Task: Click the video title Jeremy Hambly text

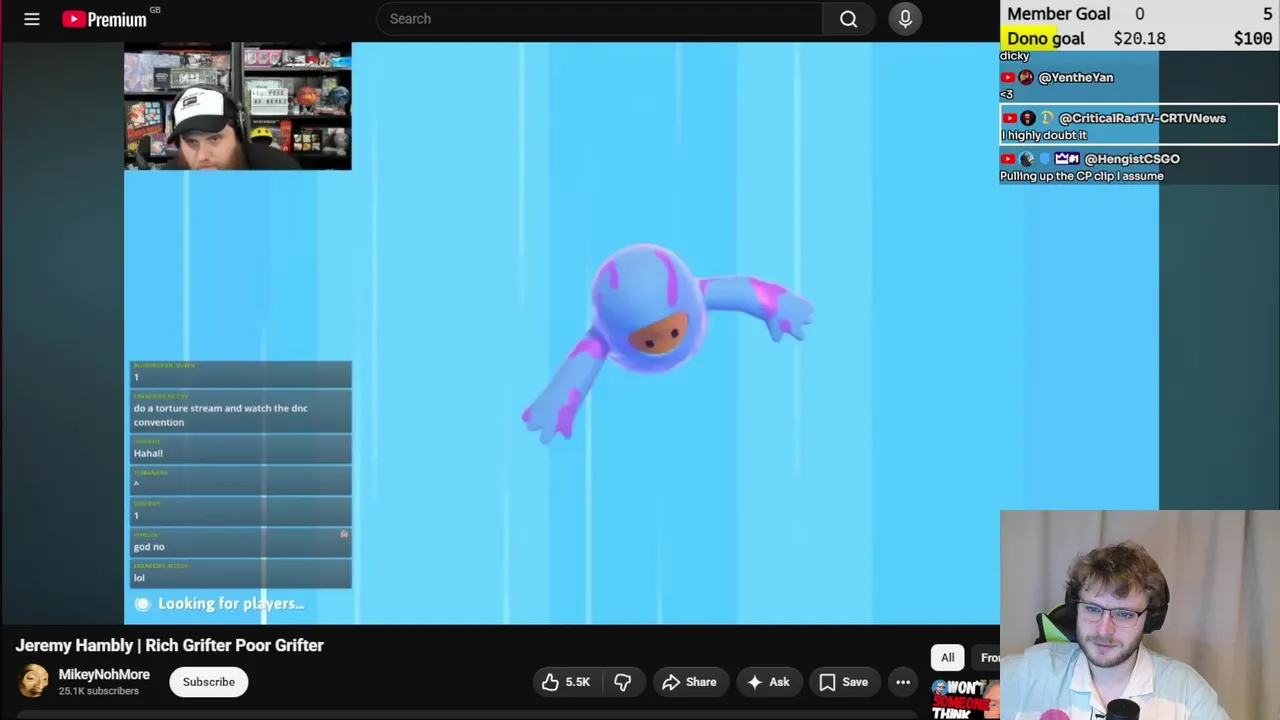Action: [169, 645]
